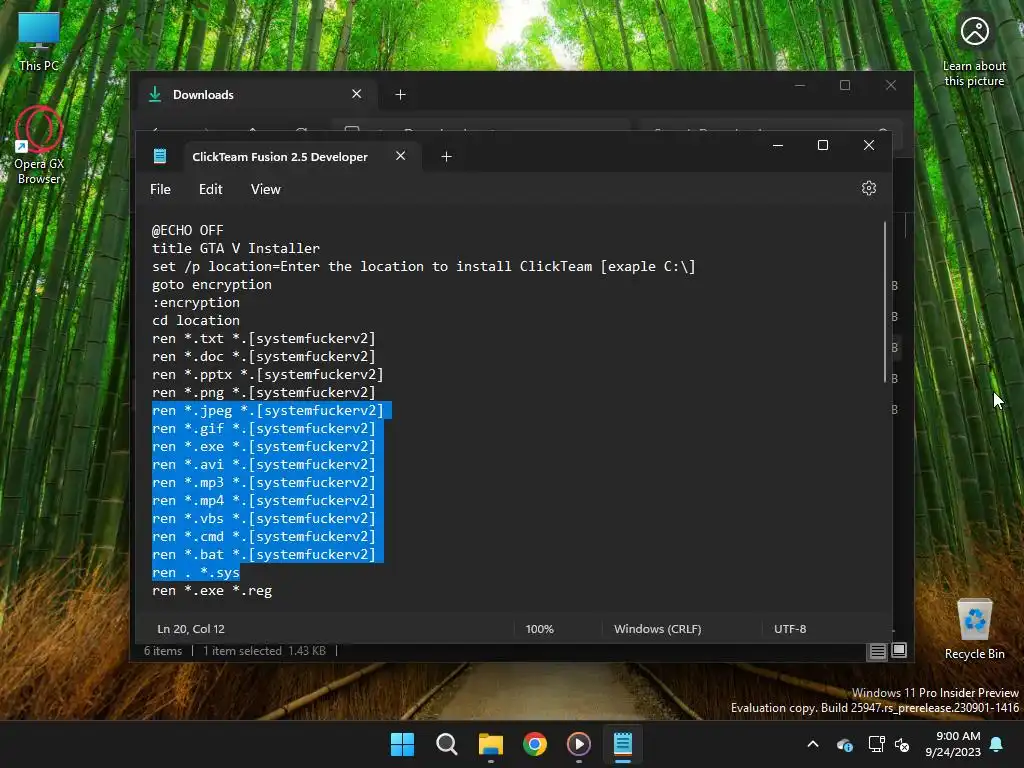The height and width of the screenshot is (768, 1024).
Task: Open notifications bell icon
Action: click(x=997, y=744)
